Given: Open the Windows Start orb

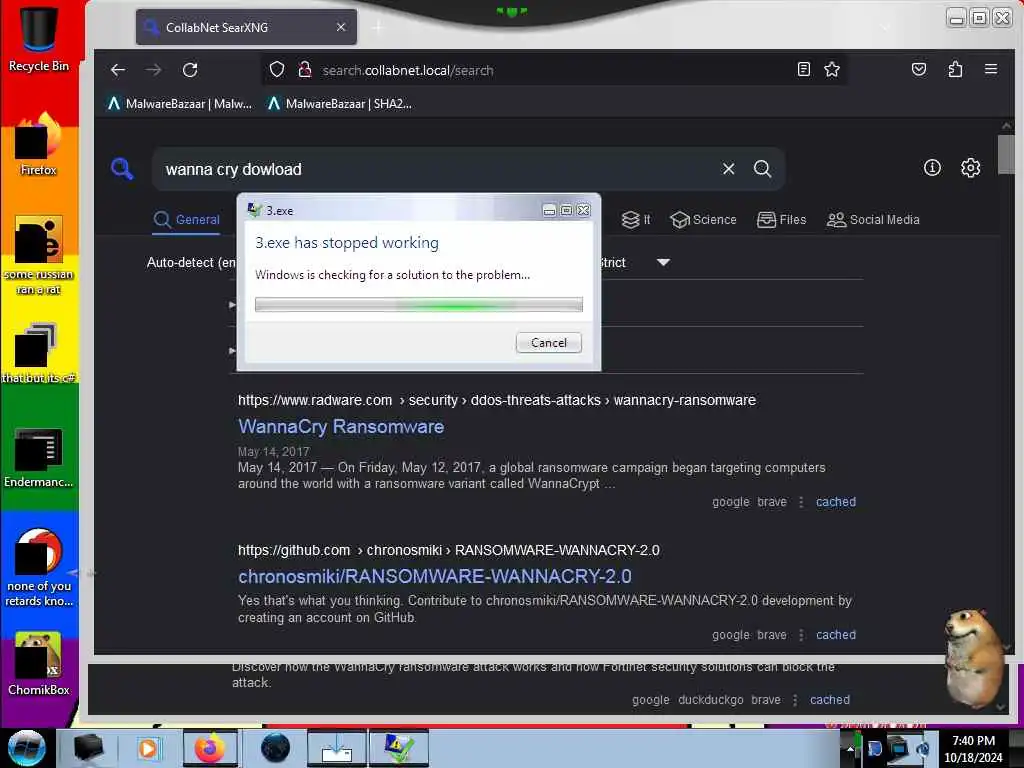Looking at the screenshot, I should pos(27,748).
